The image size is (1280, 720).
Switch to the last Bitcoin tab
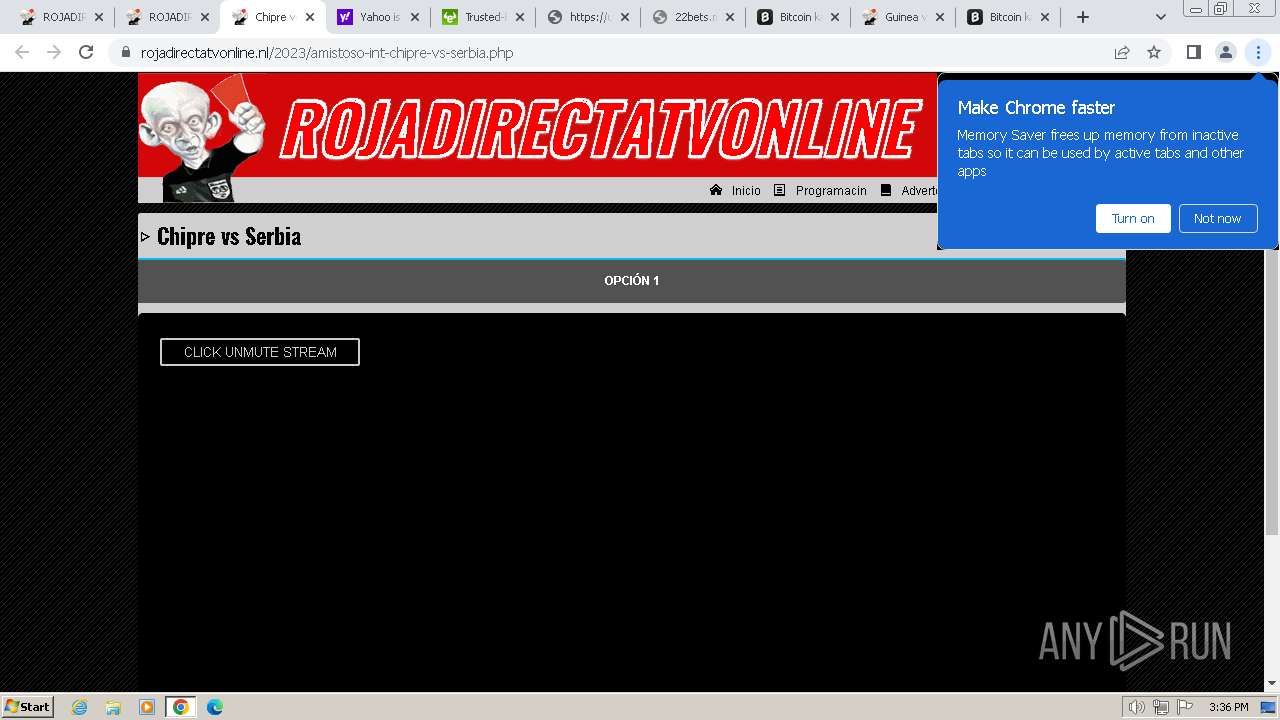1011,17
